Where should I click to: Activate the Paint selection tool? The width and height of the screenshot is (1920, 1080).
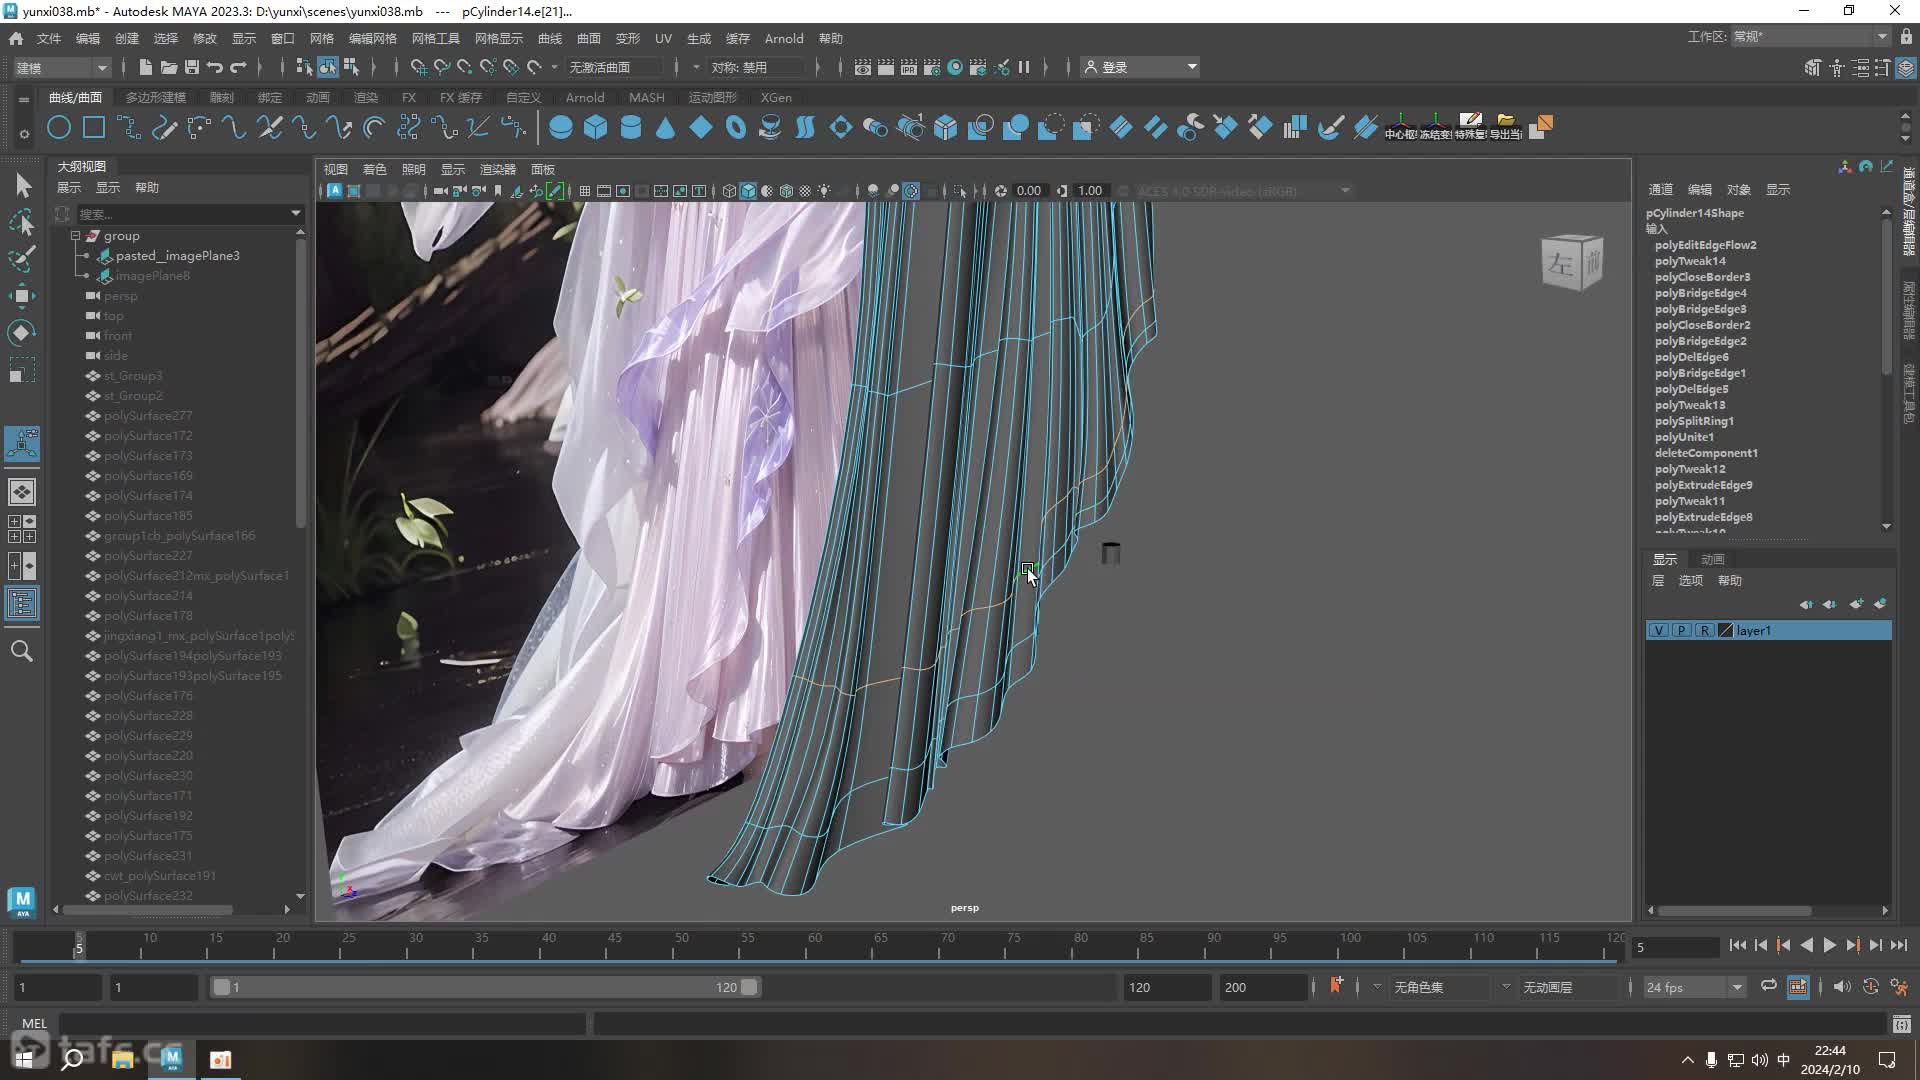(22, 258)
